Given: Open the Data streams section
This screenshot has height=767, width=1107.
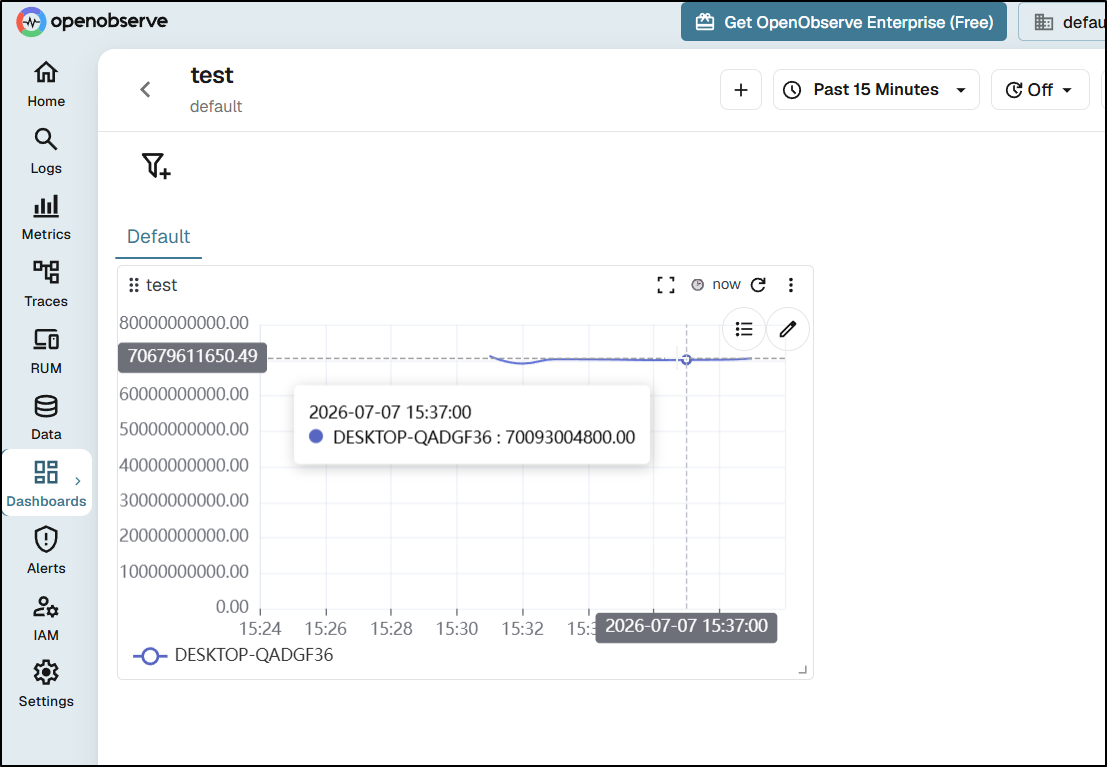Looking at the screenshot, I should [46, 418].
